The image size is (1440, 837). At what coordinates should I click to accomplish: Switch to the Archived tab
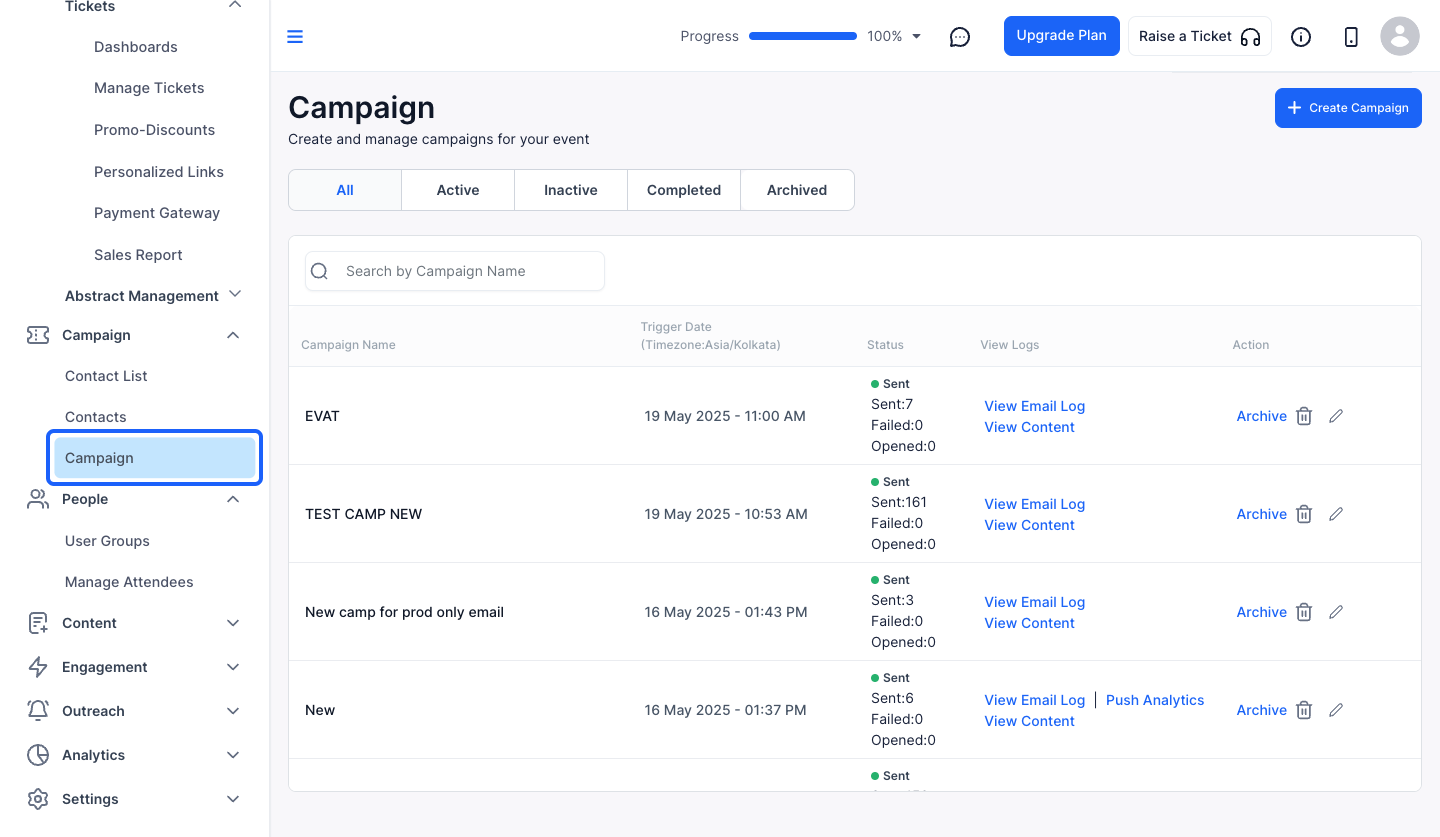coord(797,190)
